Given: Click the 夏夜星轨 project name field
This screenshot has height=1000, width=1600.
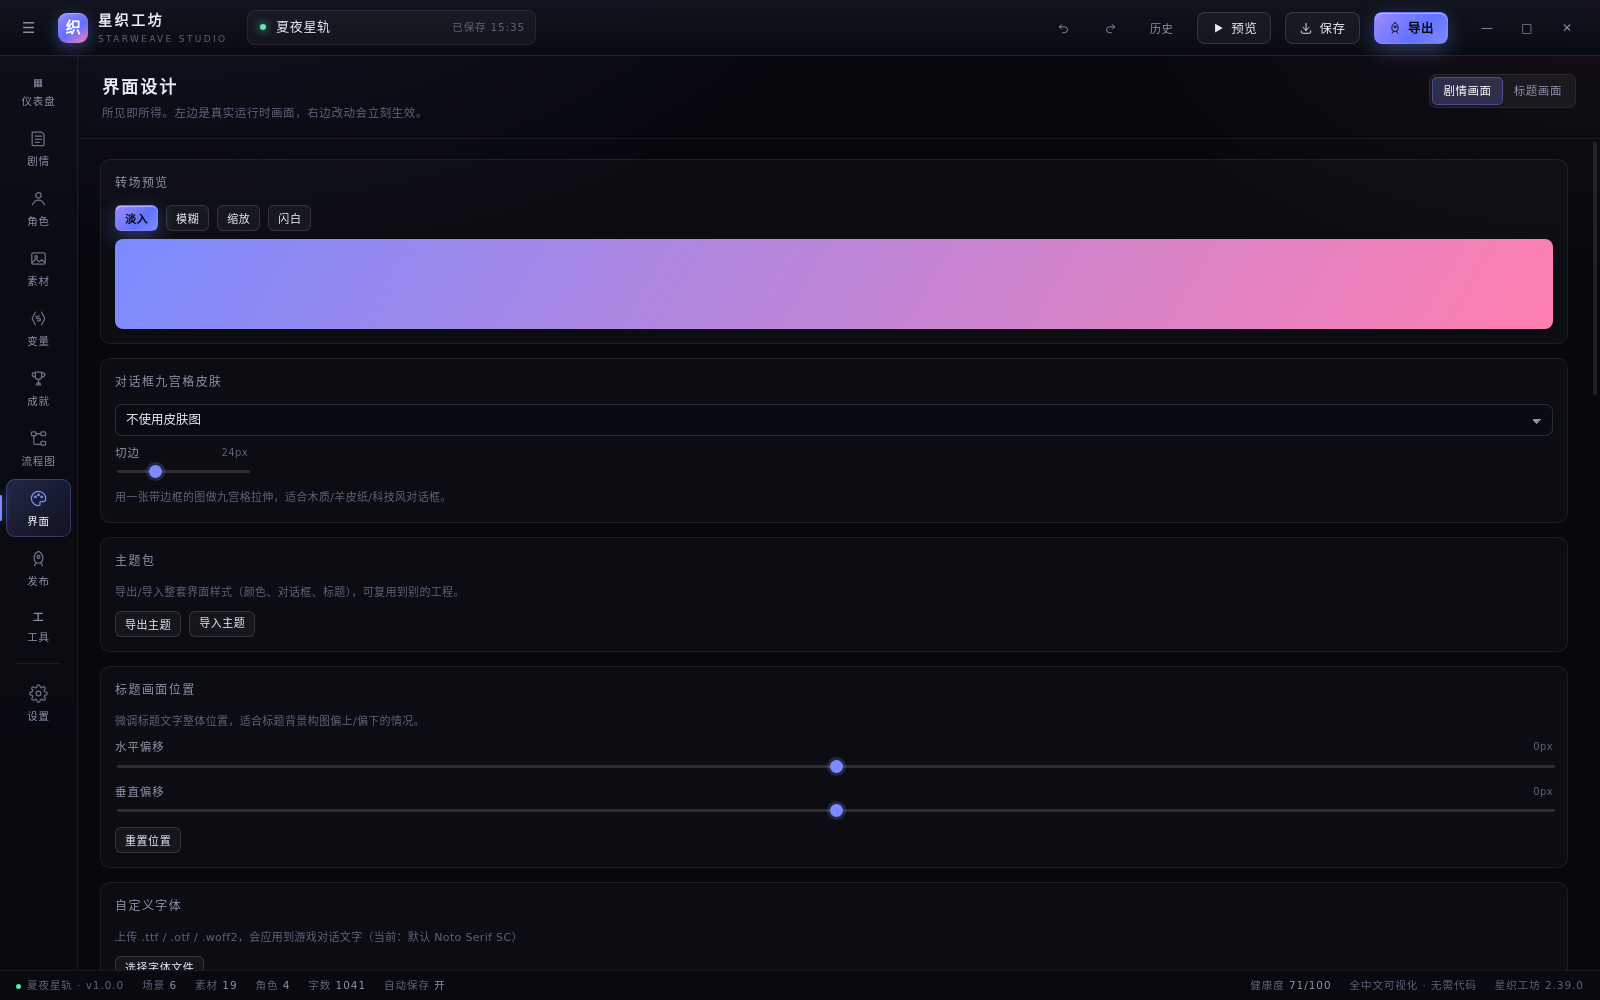Looking at the screenshot, I should pos(391,28).
